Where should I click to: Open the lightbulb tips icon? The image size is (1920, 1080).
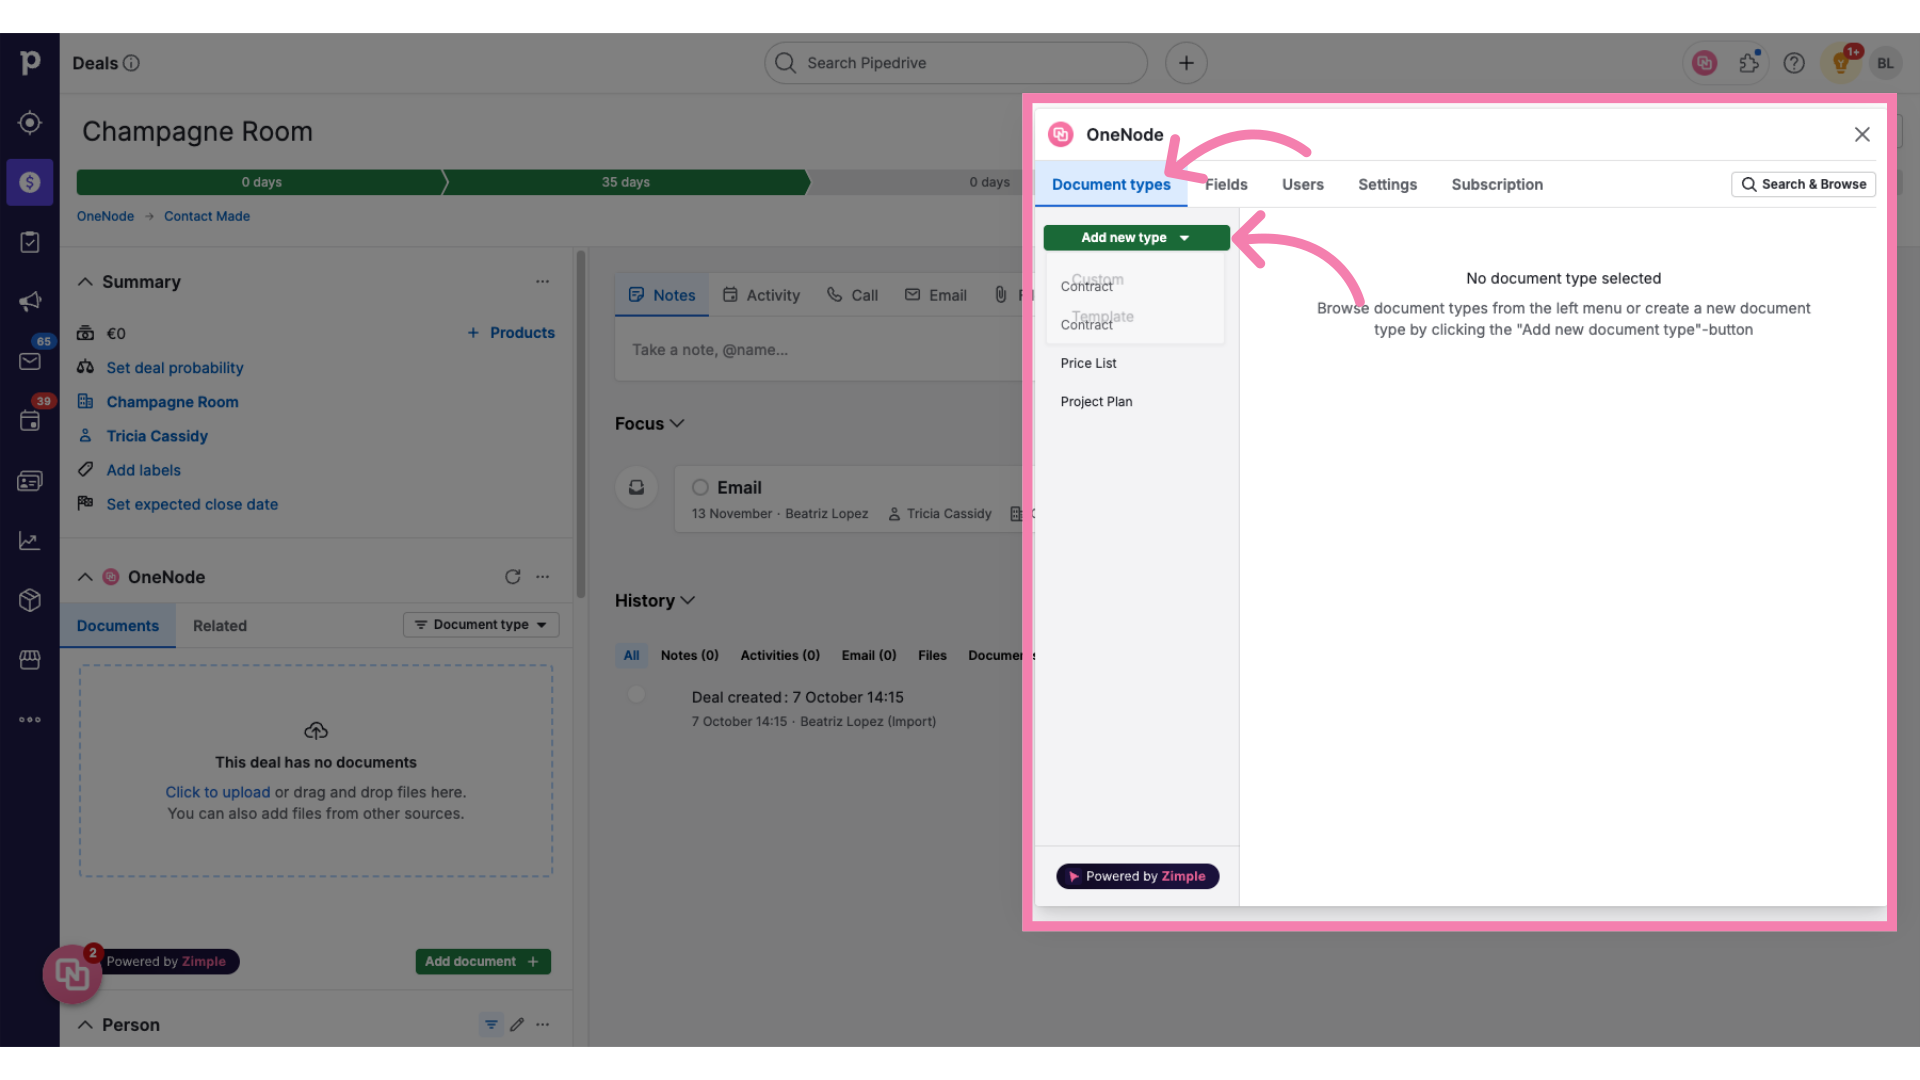[x=1841, y=63]
